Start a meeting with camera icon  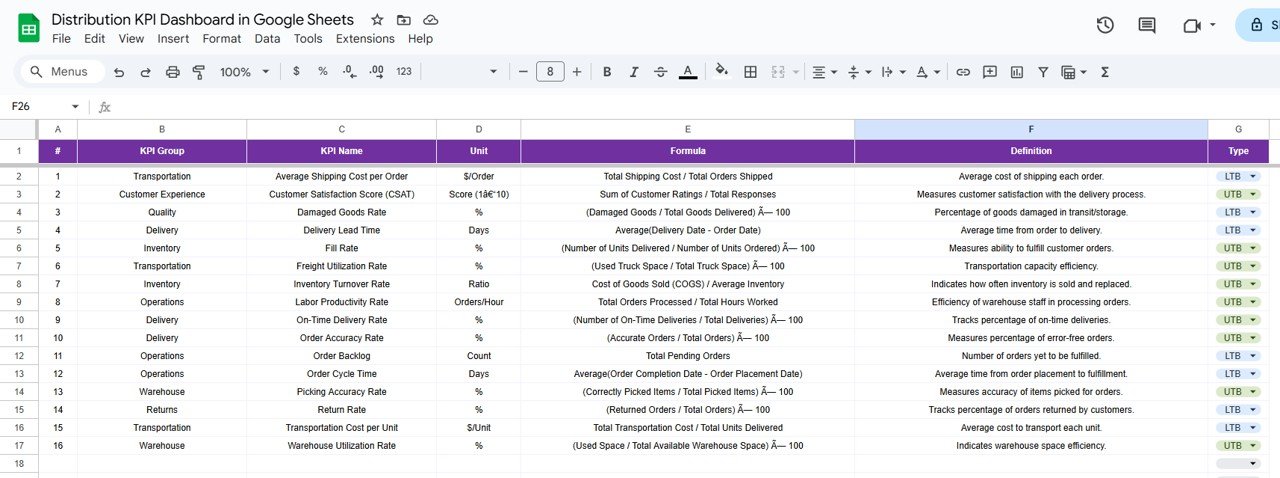click(1191, 25)
